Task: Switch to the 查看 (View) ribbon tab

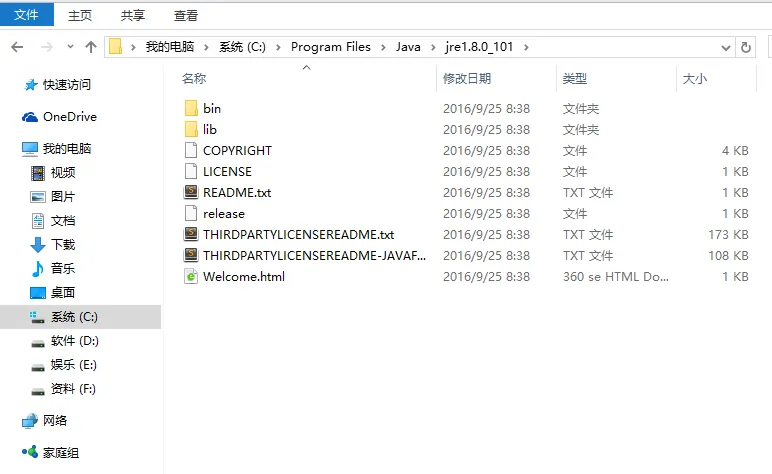Action: 186,16
